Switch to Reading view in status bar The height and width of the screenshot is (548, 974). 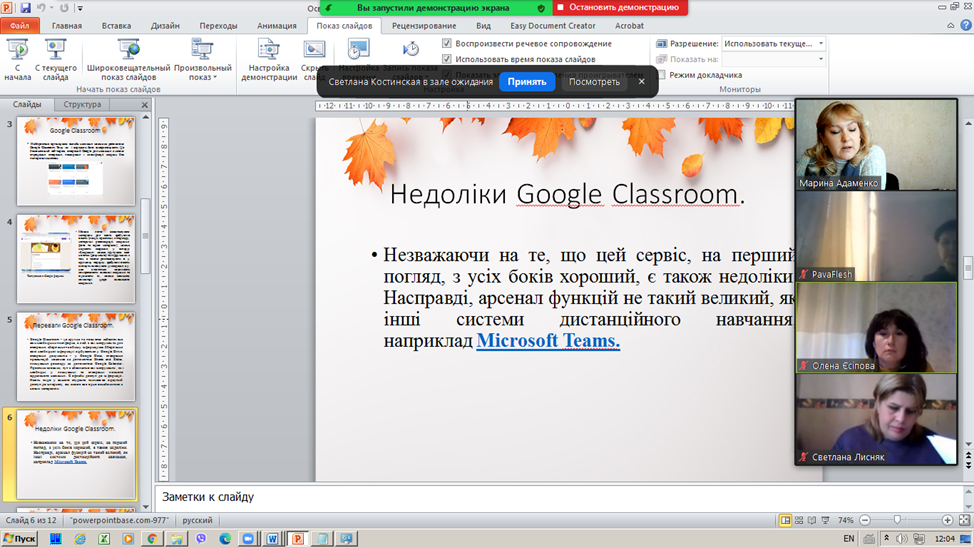tap(812, 520)
